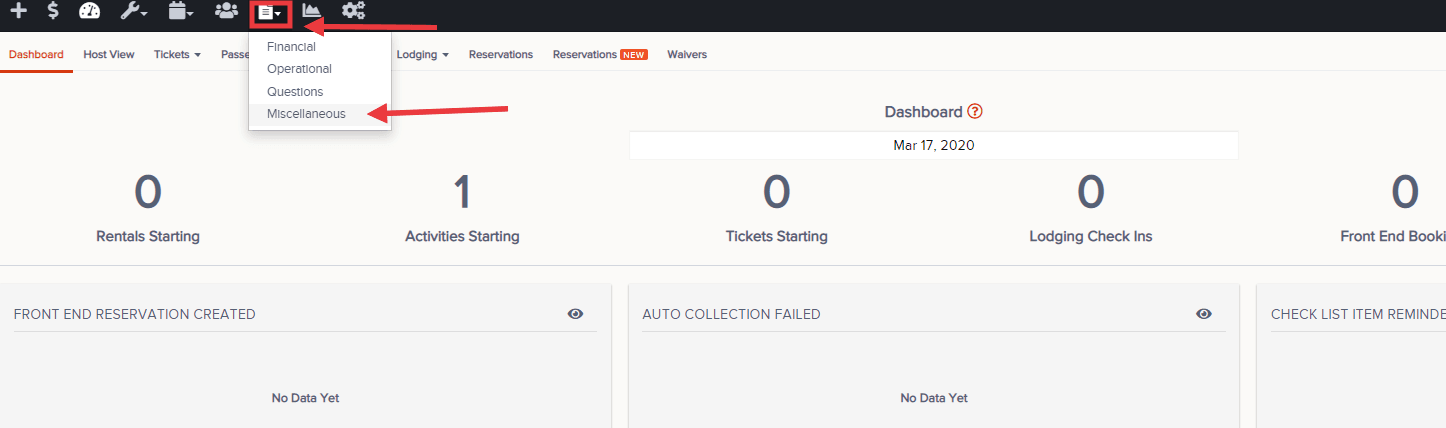Click the Rentals Starting count
This screenshot has height=428, width=1446.
[x=148, y=192]
